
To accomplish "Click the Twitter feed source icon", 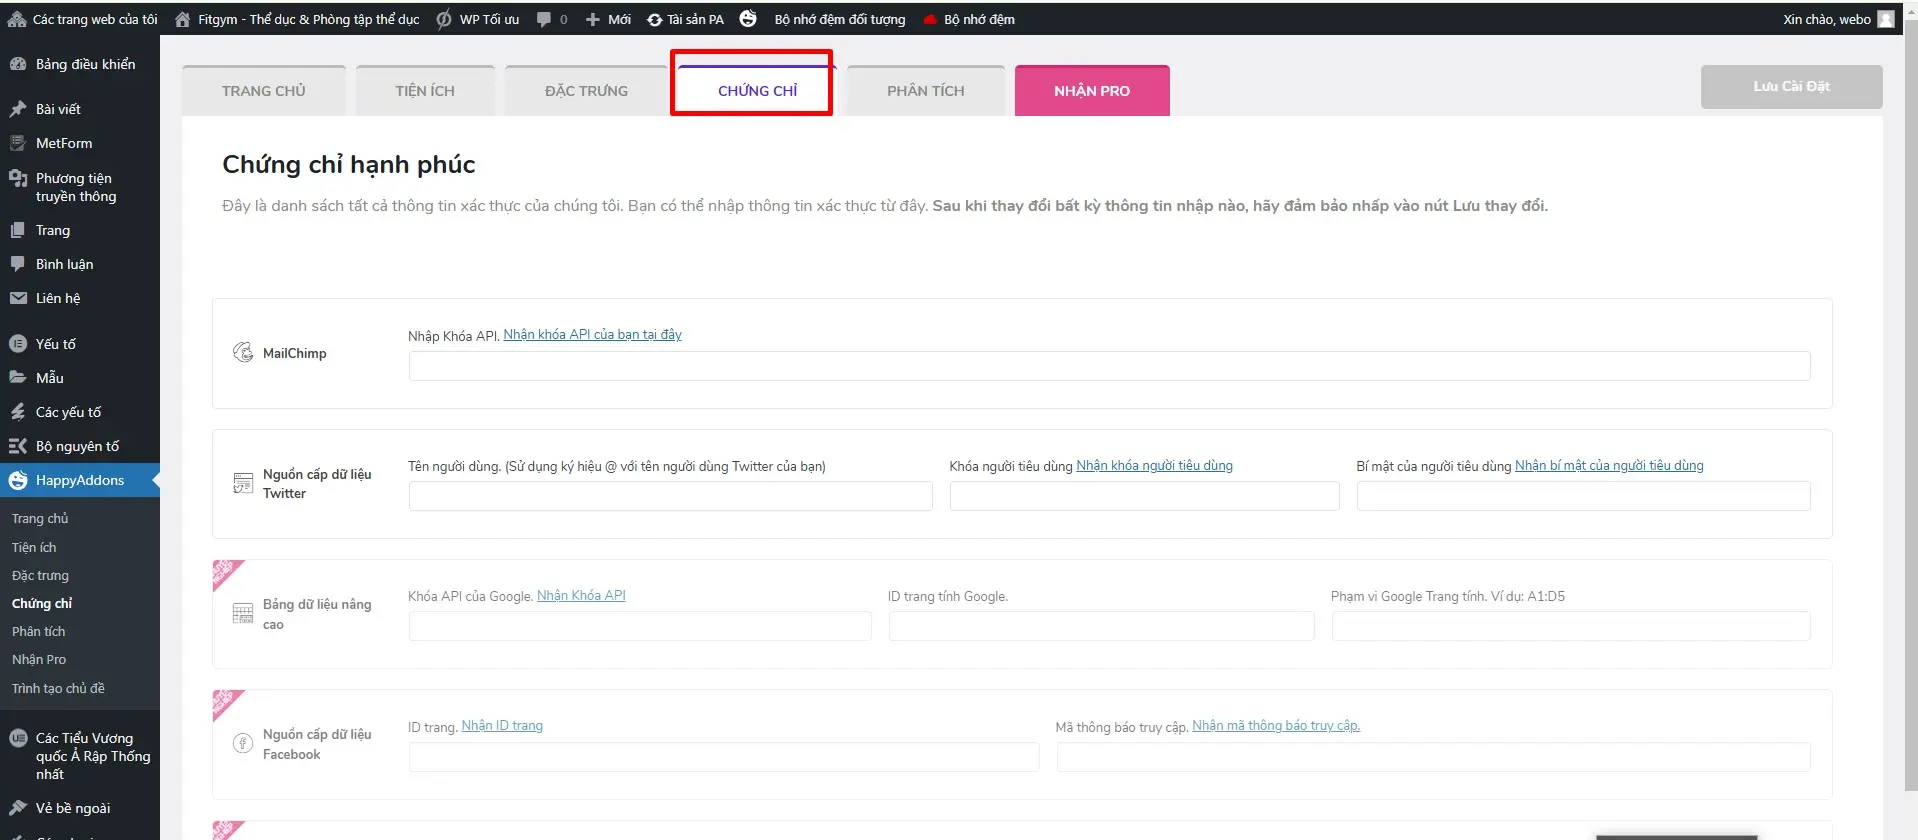I will pyautogui.click(x=243, y=483).
